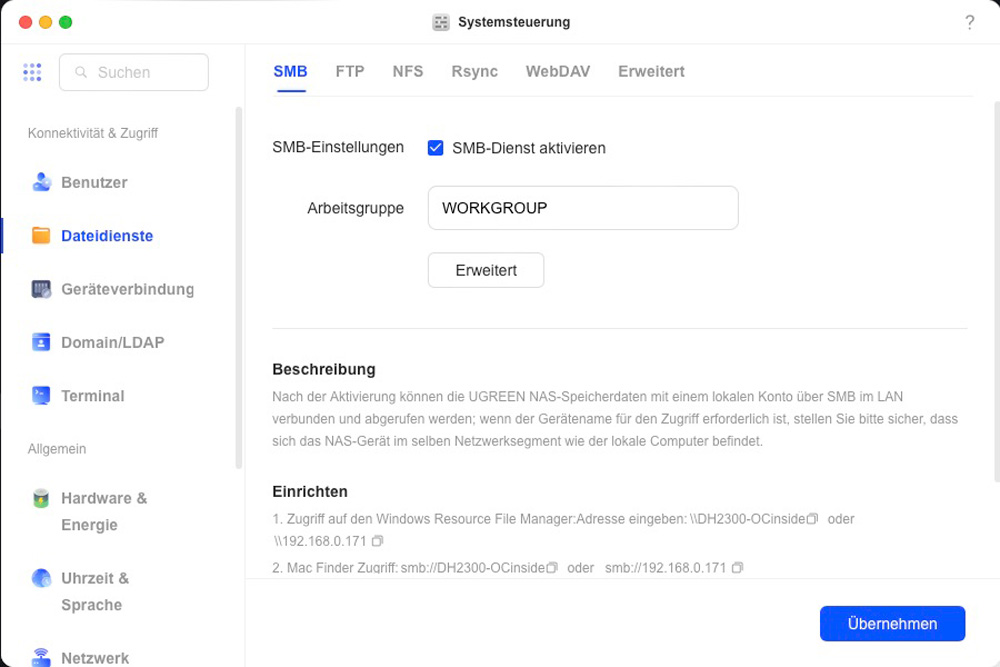Click the Domain/LDAP sidebar icon
This screenshot has width=1000, height=667.
tap(41, 342)
